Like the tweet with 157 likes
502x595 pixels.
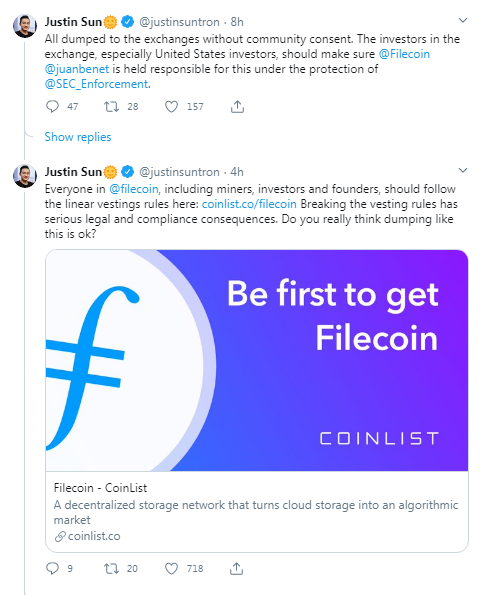click(171, 107)
